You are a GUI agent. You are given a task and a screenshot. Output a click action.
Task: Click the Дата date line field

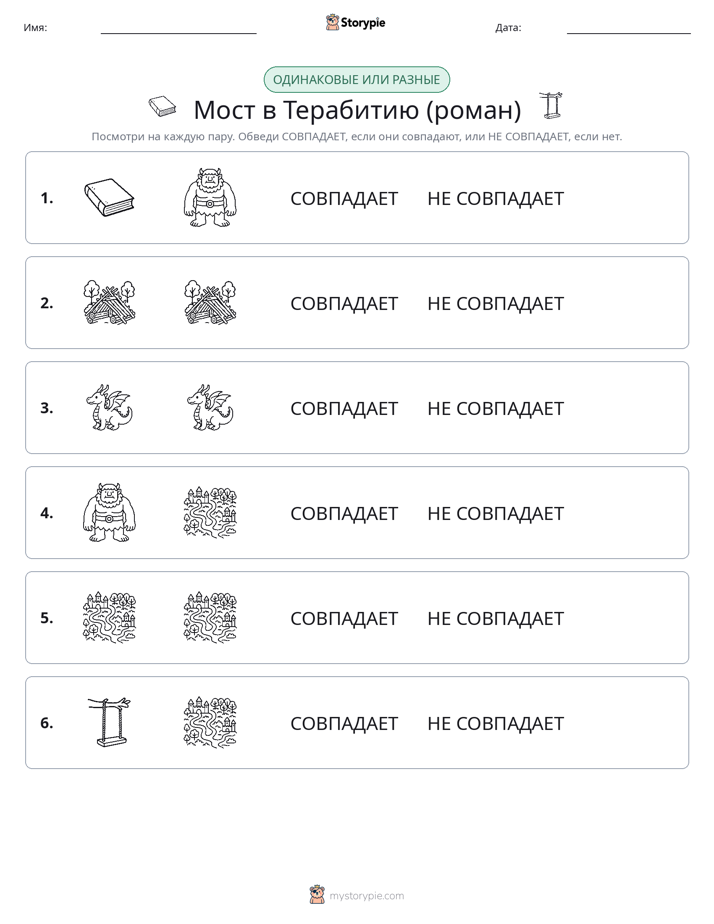(629, 28)
